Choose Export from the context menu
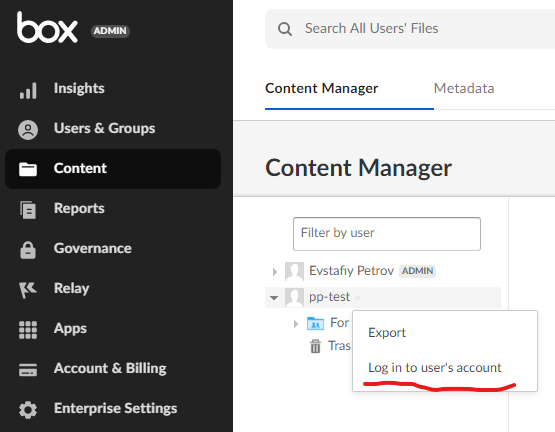Screen dimensions: 555x432 (387, 332)
